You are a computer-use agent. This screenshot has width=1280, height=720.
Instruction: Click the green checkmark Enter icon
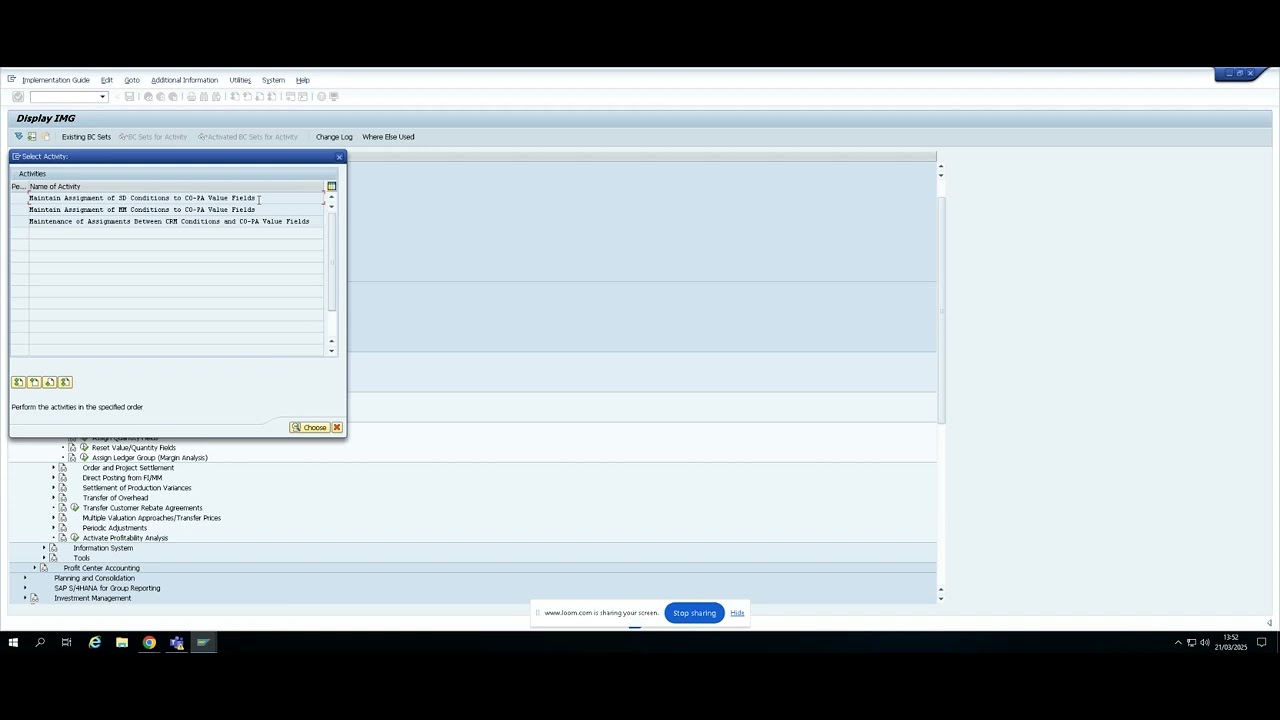click(x=18, y=97)
